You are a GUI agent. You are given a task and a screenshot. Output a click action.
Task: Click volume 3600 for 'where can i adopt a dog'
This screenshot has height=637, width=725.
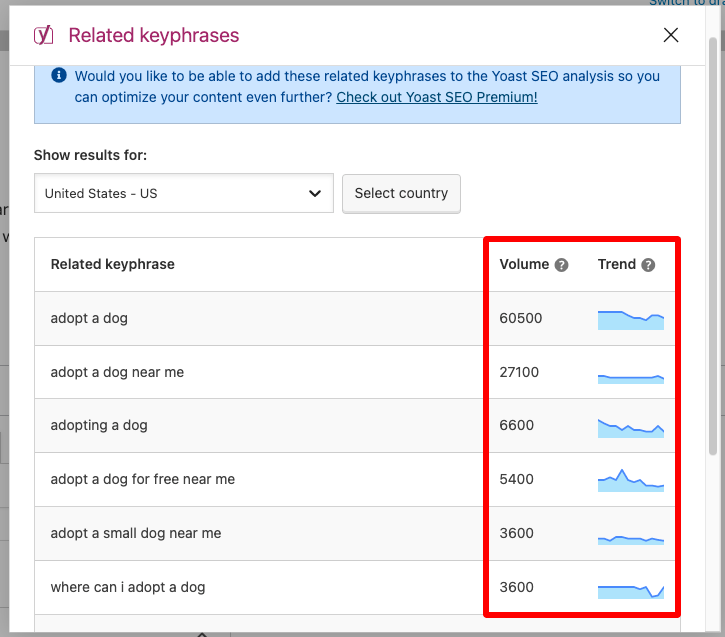(x=516, y=587)
